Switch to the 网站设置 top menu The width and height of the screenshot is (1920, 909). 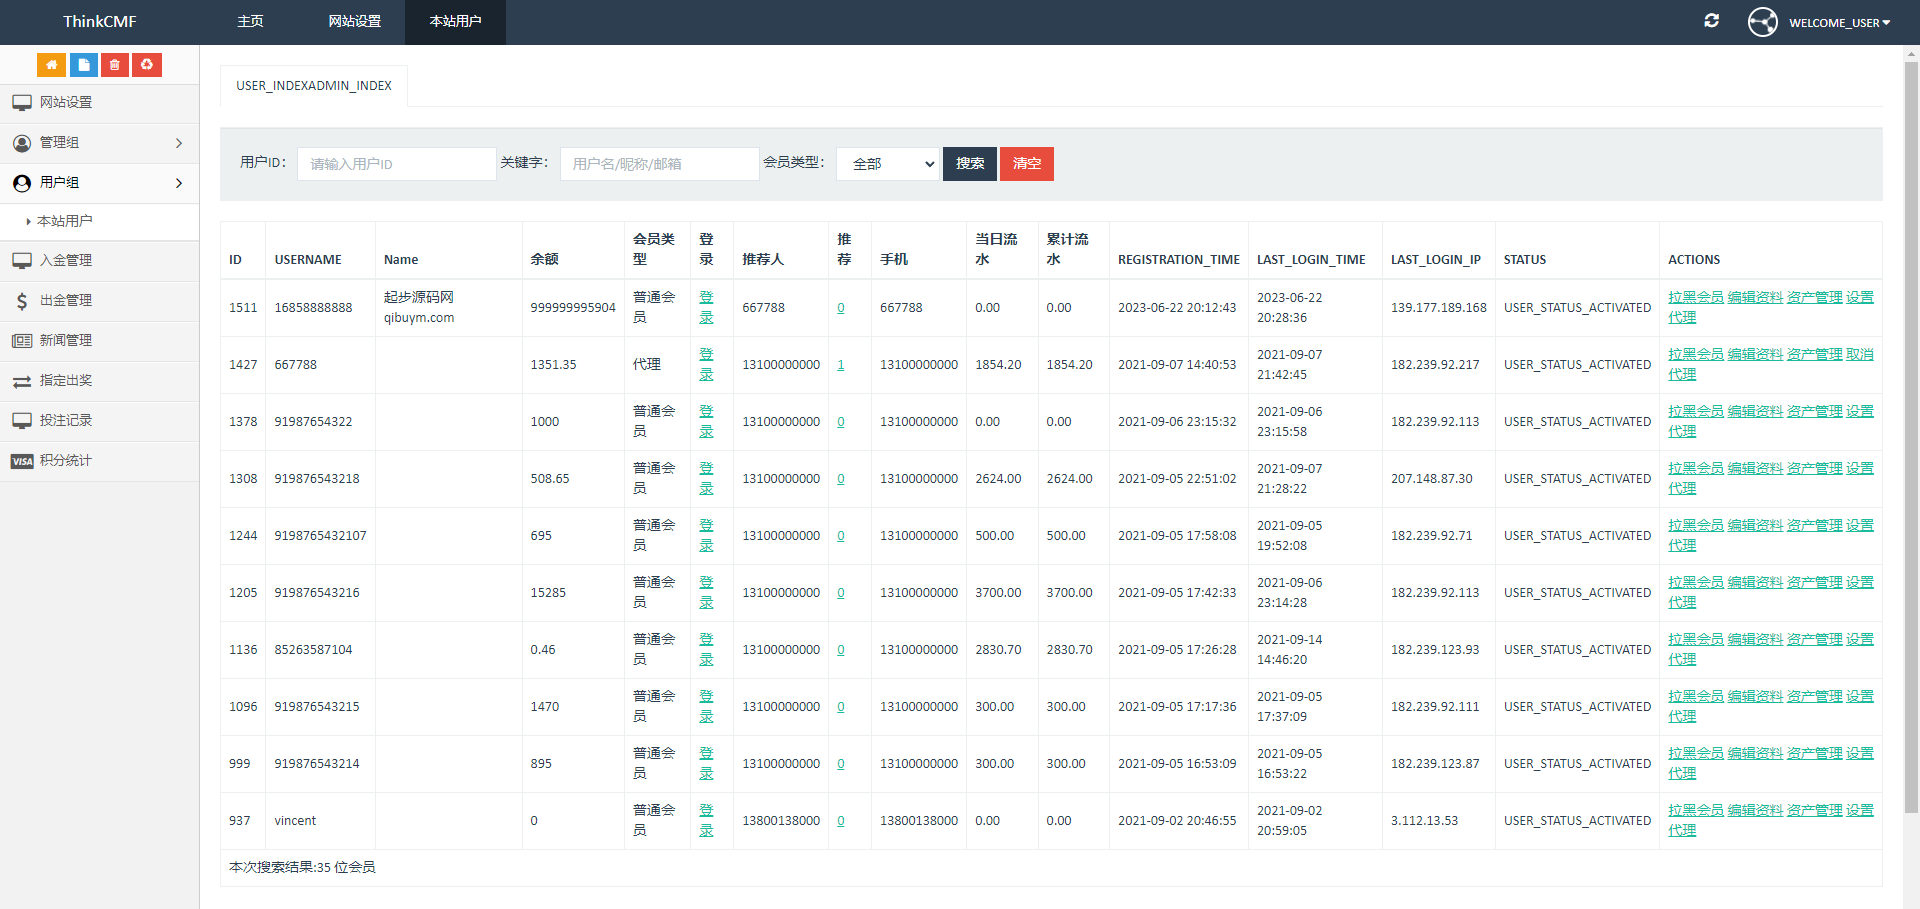coord(354,22)
